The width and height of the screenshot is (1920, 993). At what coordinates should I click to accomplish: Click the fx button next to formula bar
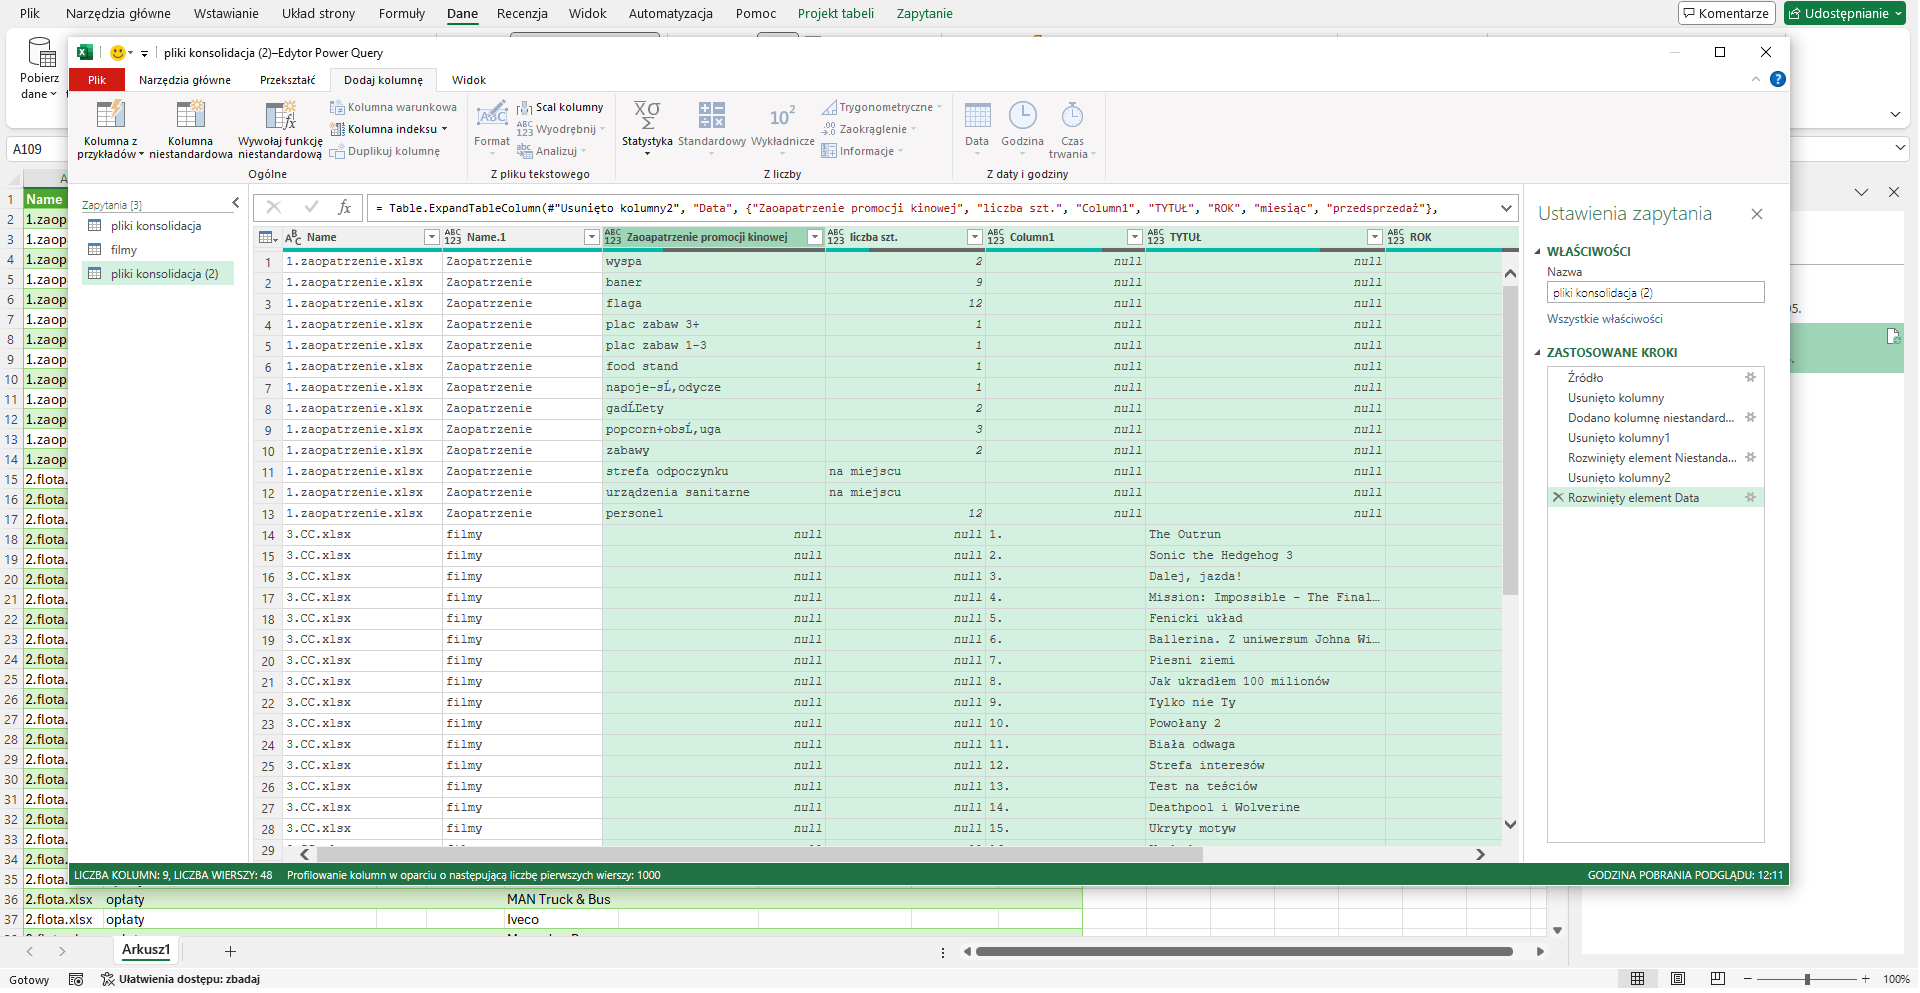345,208
